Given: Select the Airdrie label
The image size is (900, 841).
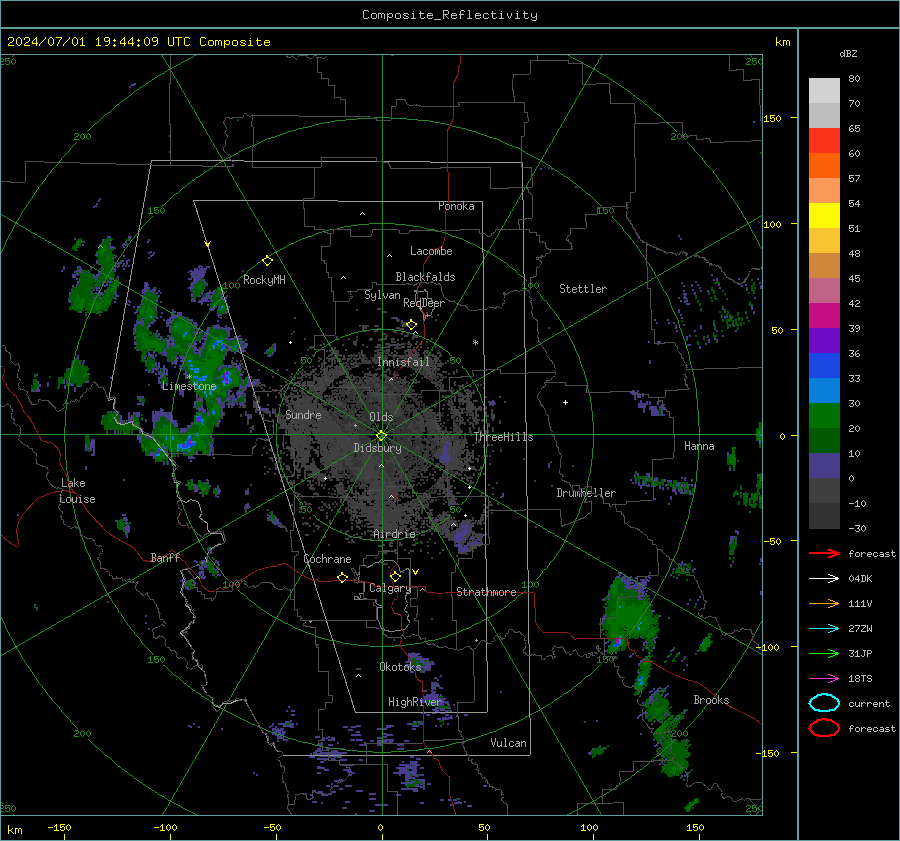Looking at the screenshot, I should click(394, 534).
